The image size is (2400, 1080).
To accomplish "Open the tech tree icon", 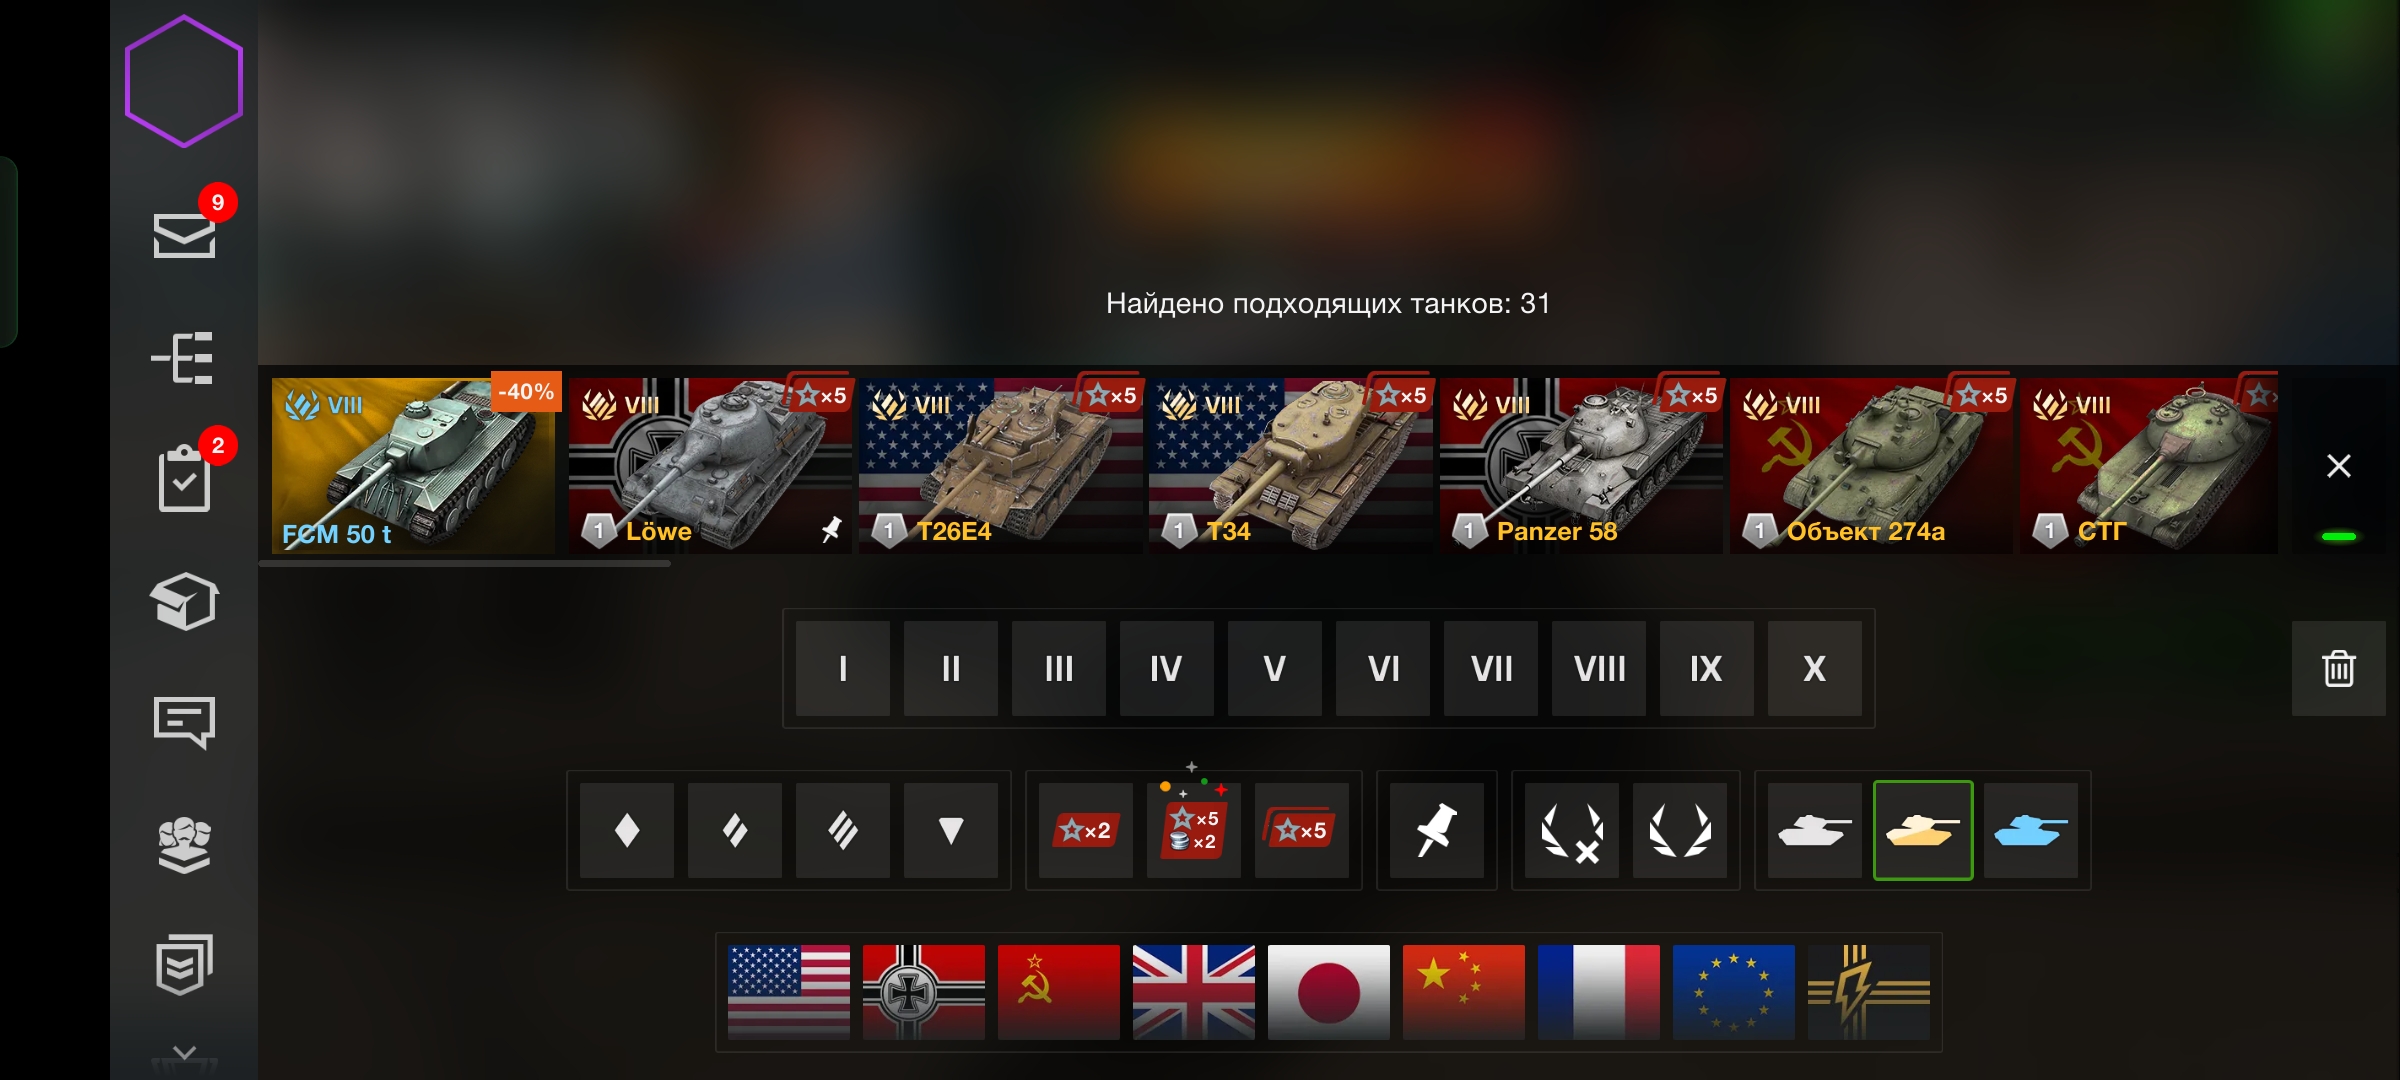I will 183,358.
